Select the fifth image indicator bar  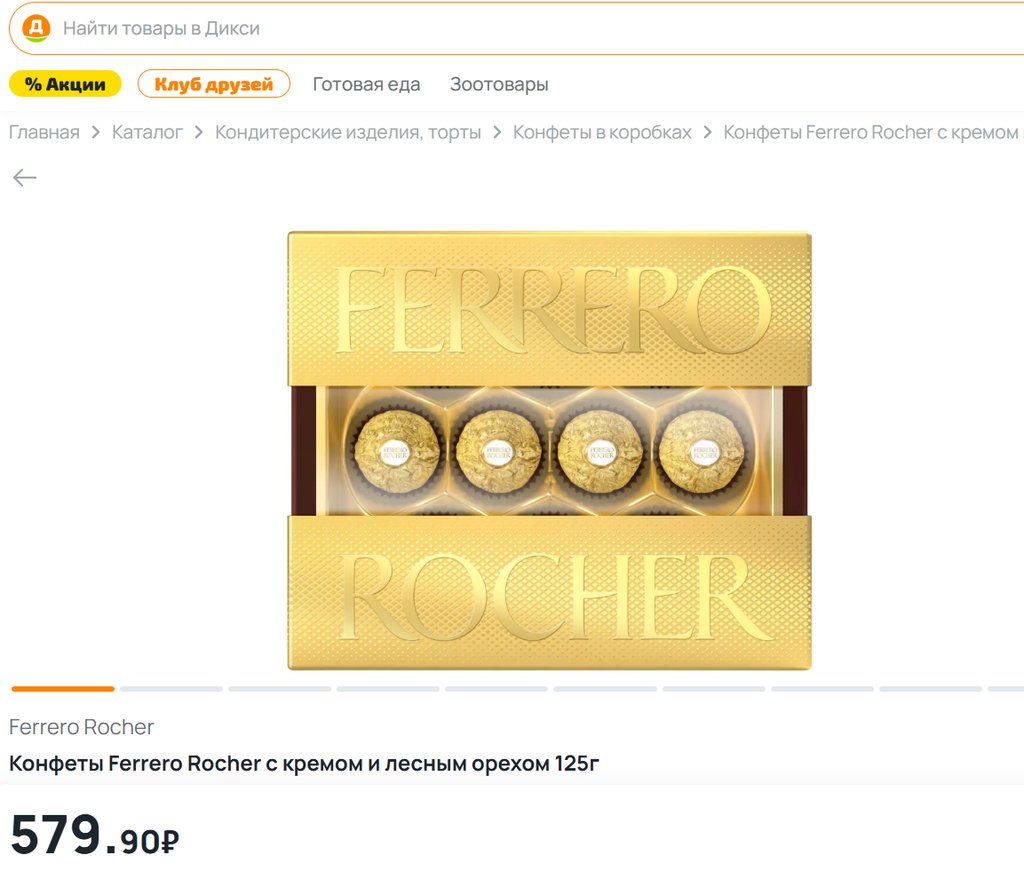click(496, 689)
